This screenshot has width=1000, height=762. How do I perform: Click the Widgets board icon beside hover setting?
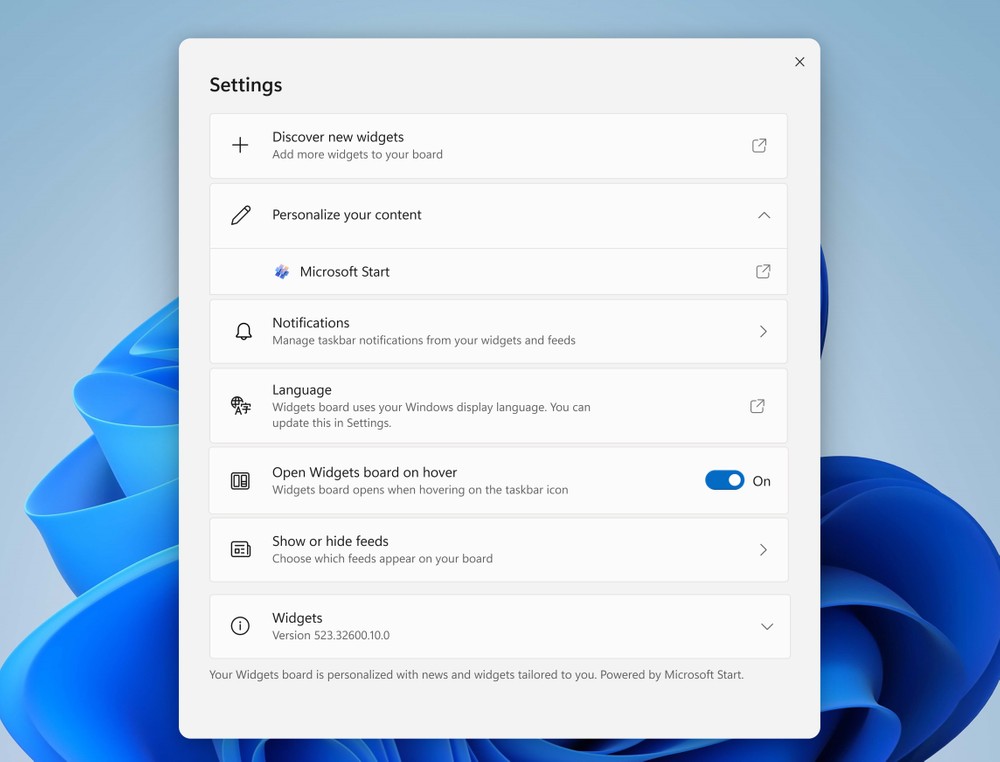[x=240, y=481]
